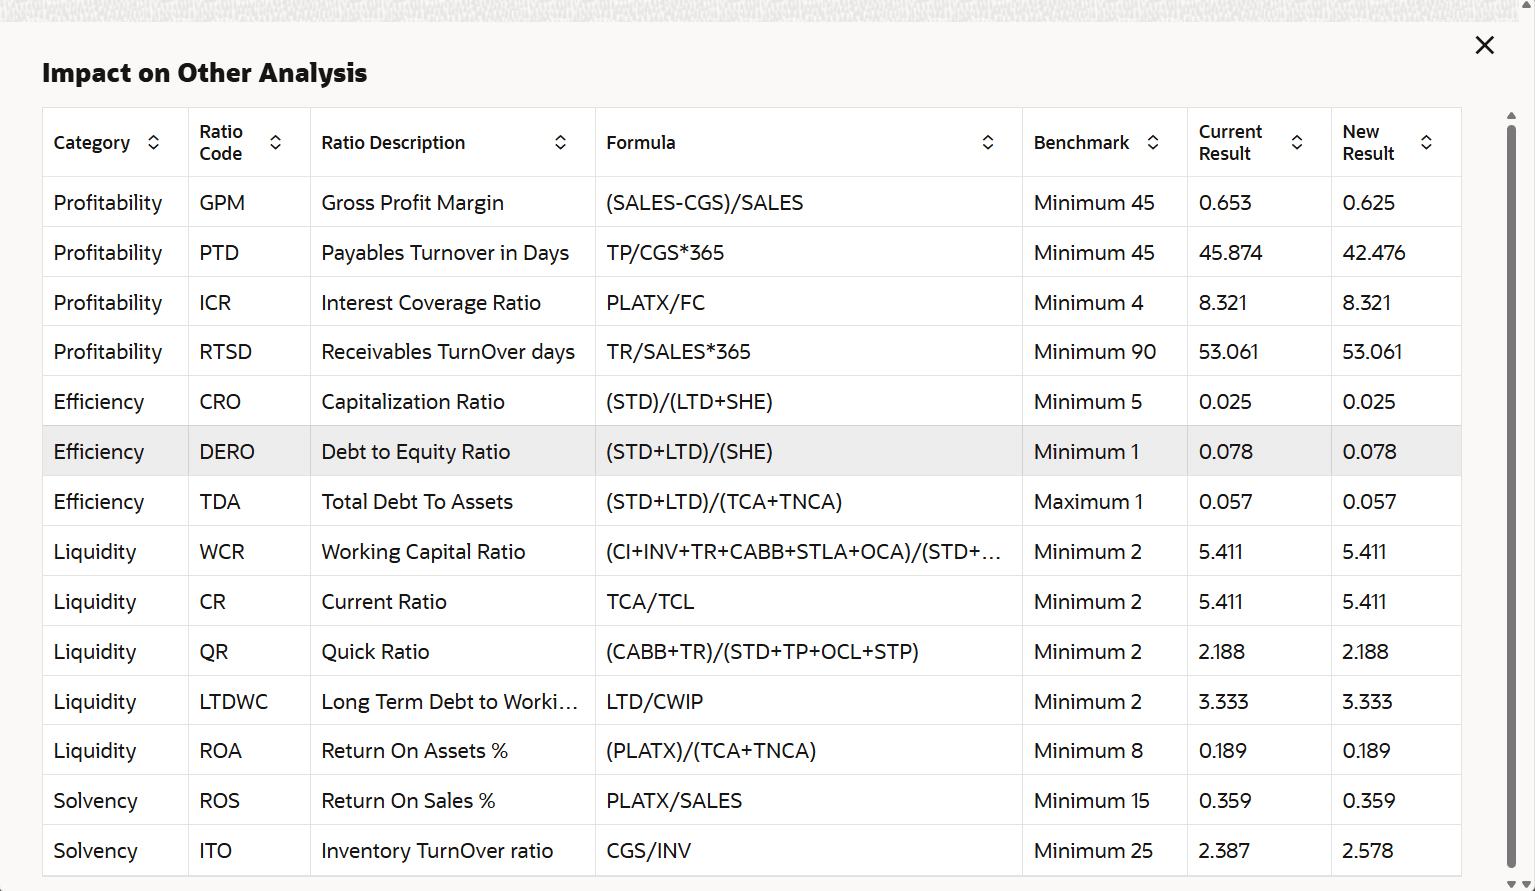
Task: Click the TDA ratio code
Action: (220, 502)
